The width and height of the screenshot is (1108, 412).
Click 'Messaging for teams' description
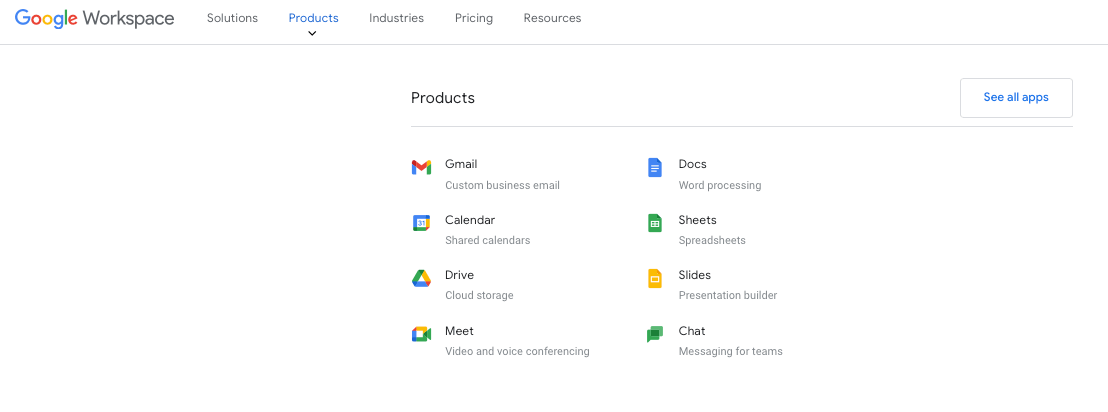731,351
